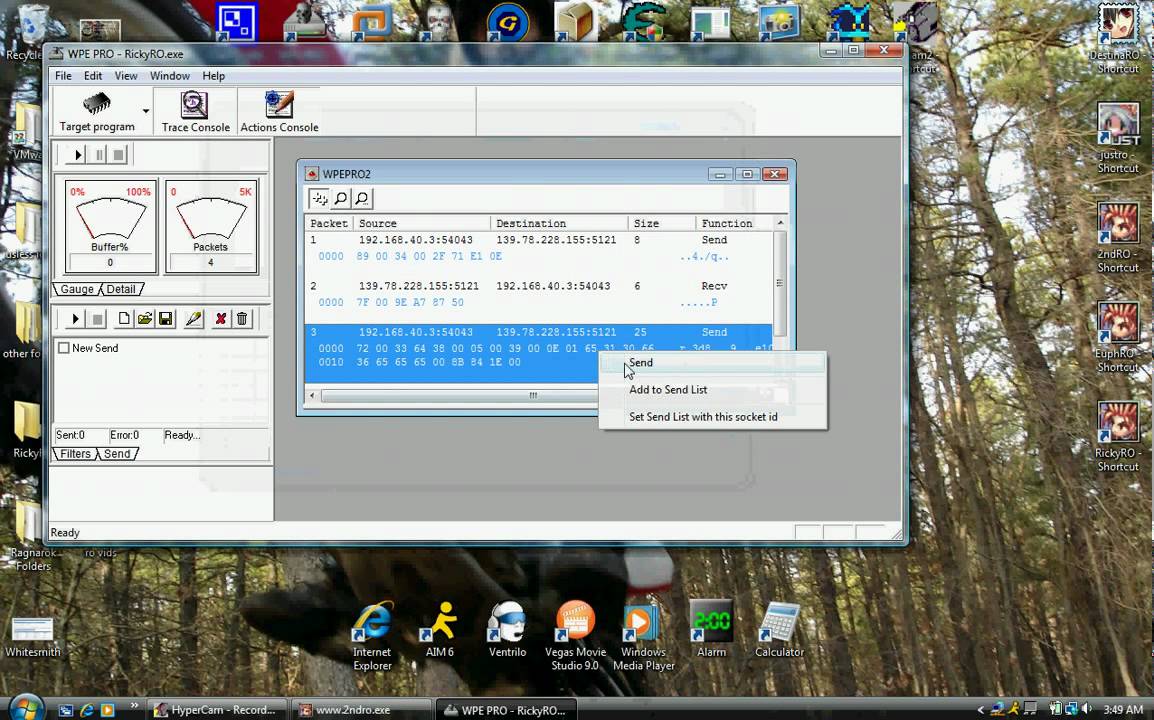The width and height of the screenshot is (1154, 720).
Task: Open the Window menu
Action: coord(170,76)
